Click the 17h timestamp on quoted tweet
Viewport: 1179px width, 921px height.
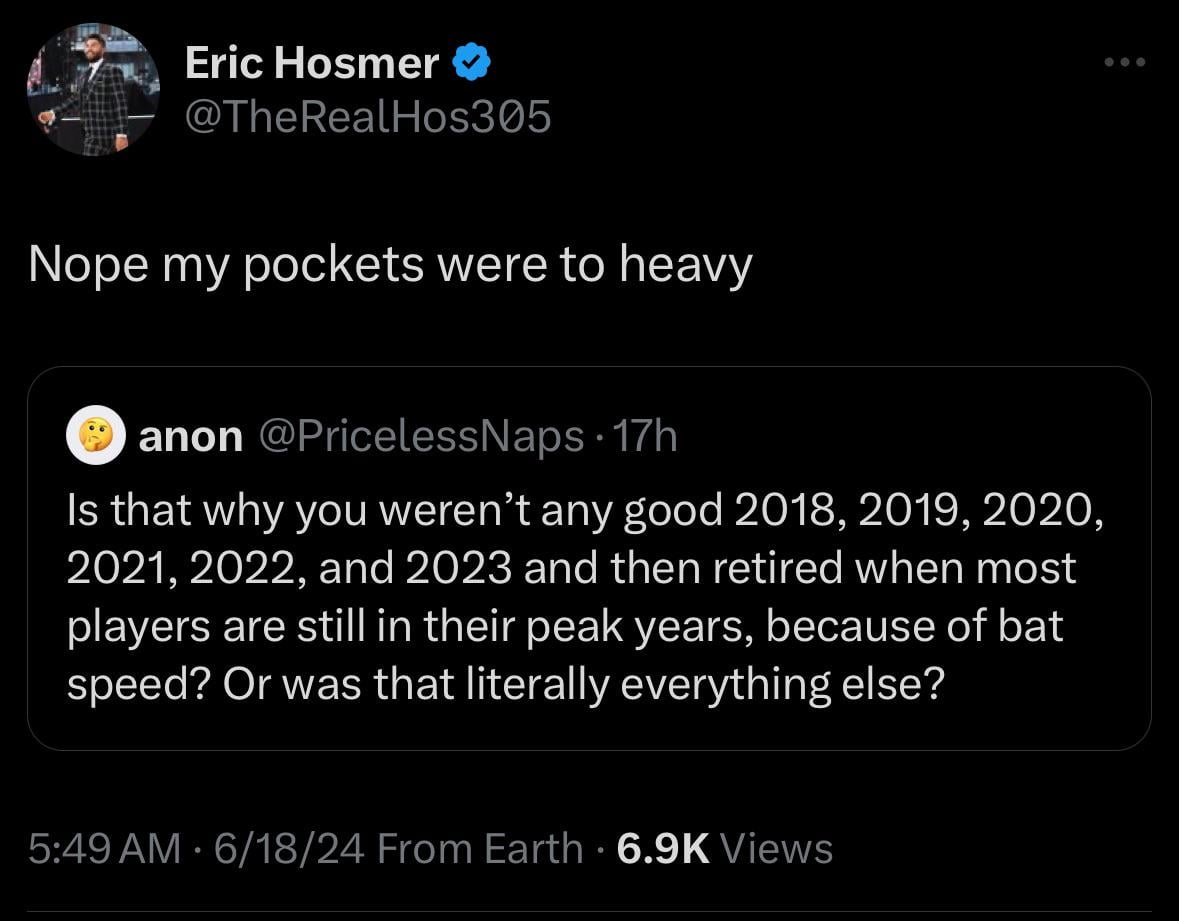pos(645,436)
